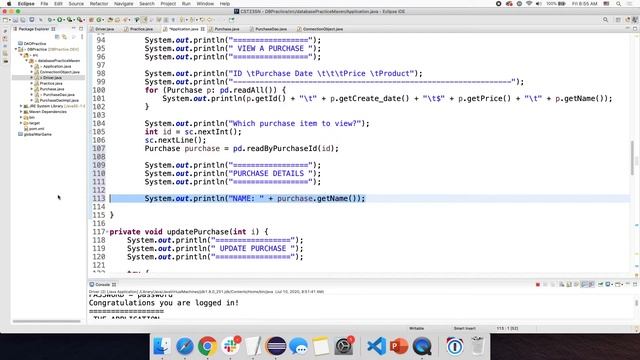Collapse All in Package Explorer toolbar
The width and height of the screenshot is (640, 360).
tap(57, 36)
